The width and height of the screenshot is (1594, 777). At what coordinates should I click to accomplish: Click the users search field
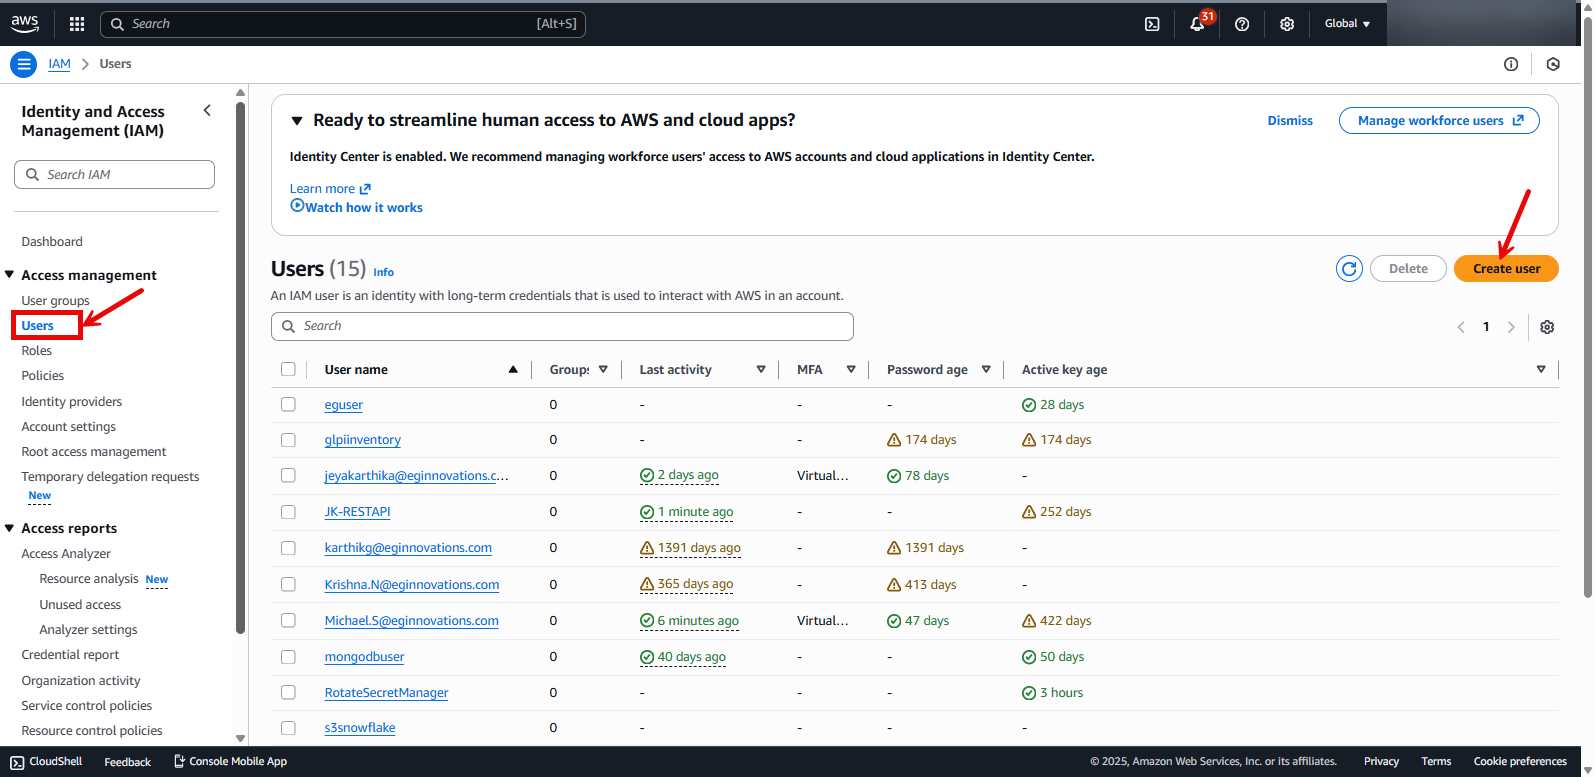pyautogui.click(x=562, y=326)
